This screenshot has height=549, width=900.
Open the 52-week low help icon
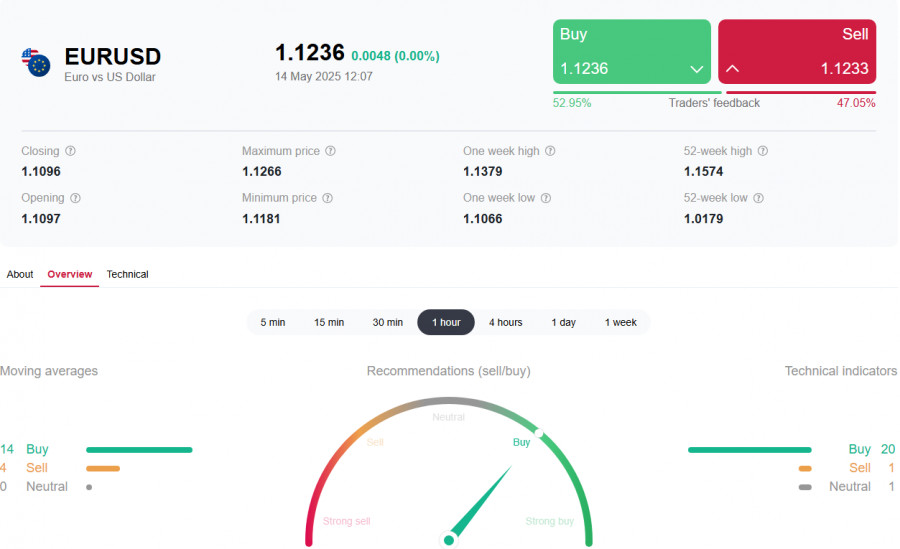click(x=758, y=198)
